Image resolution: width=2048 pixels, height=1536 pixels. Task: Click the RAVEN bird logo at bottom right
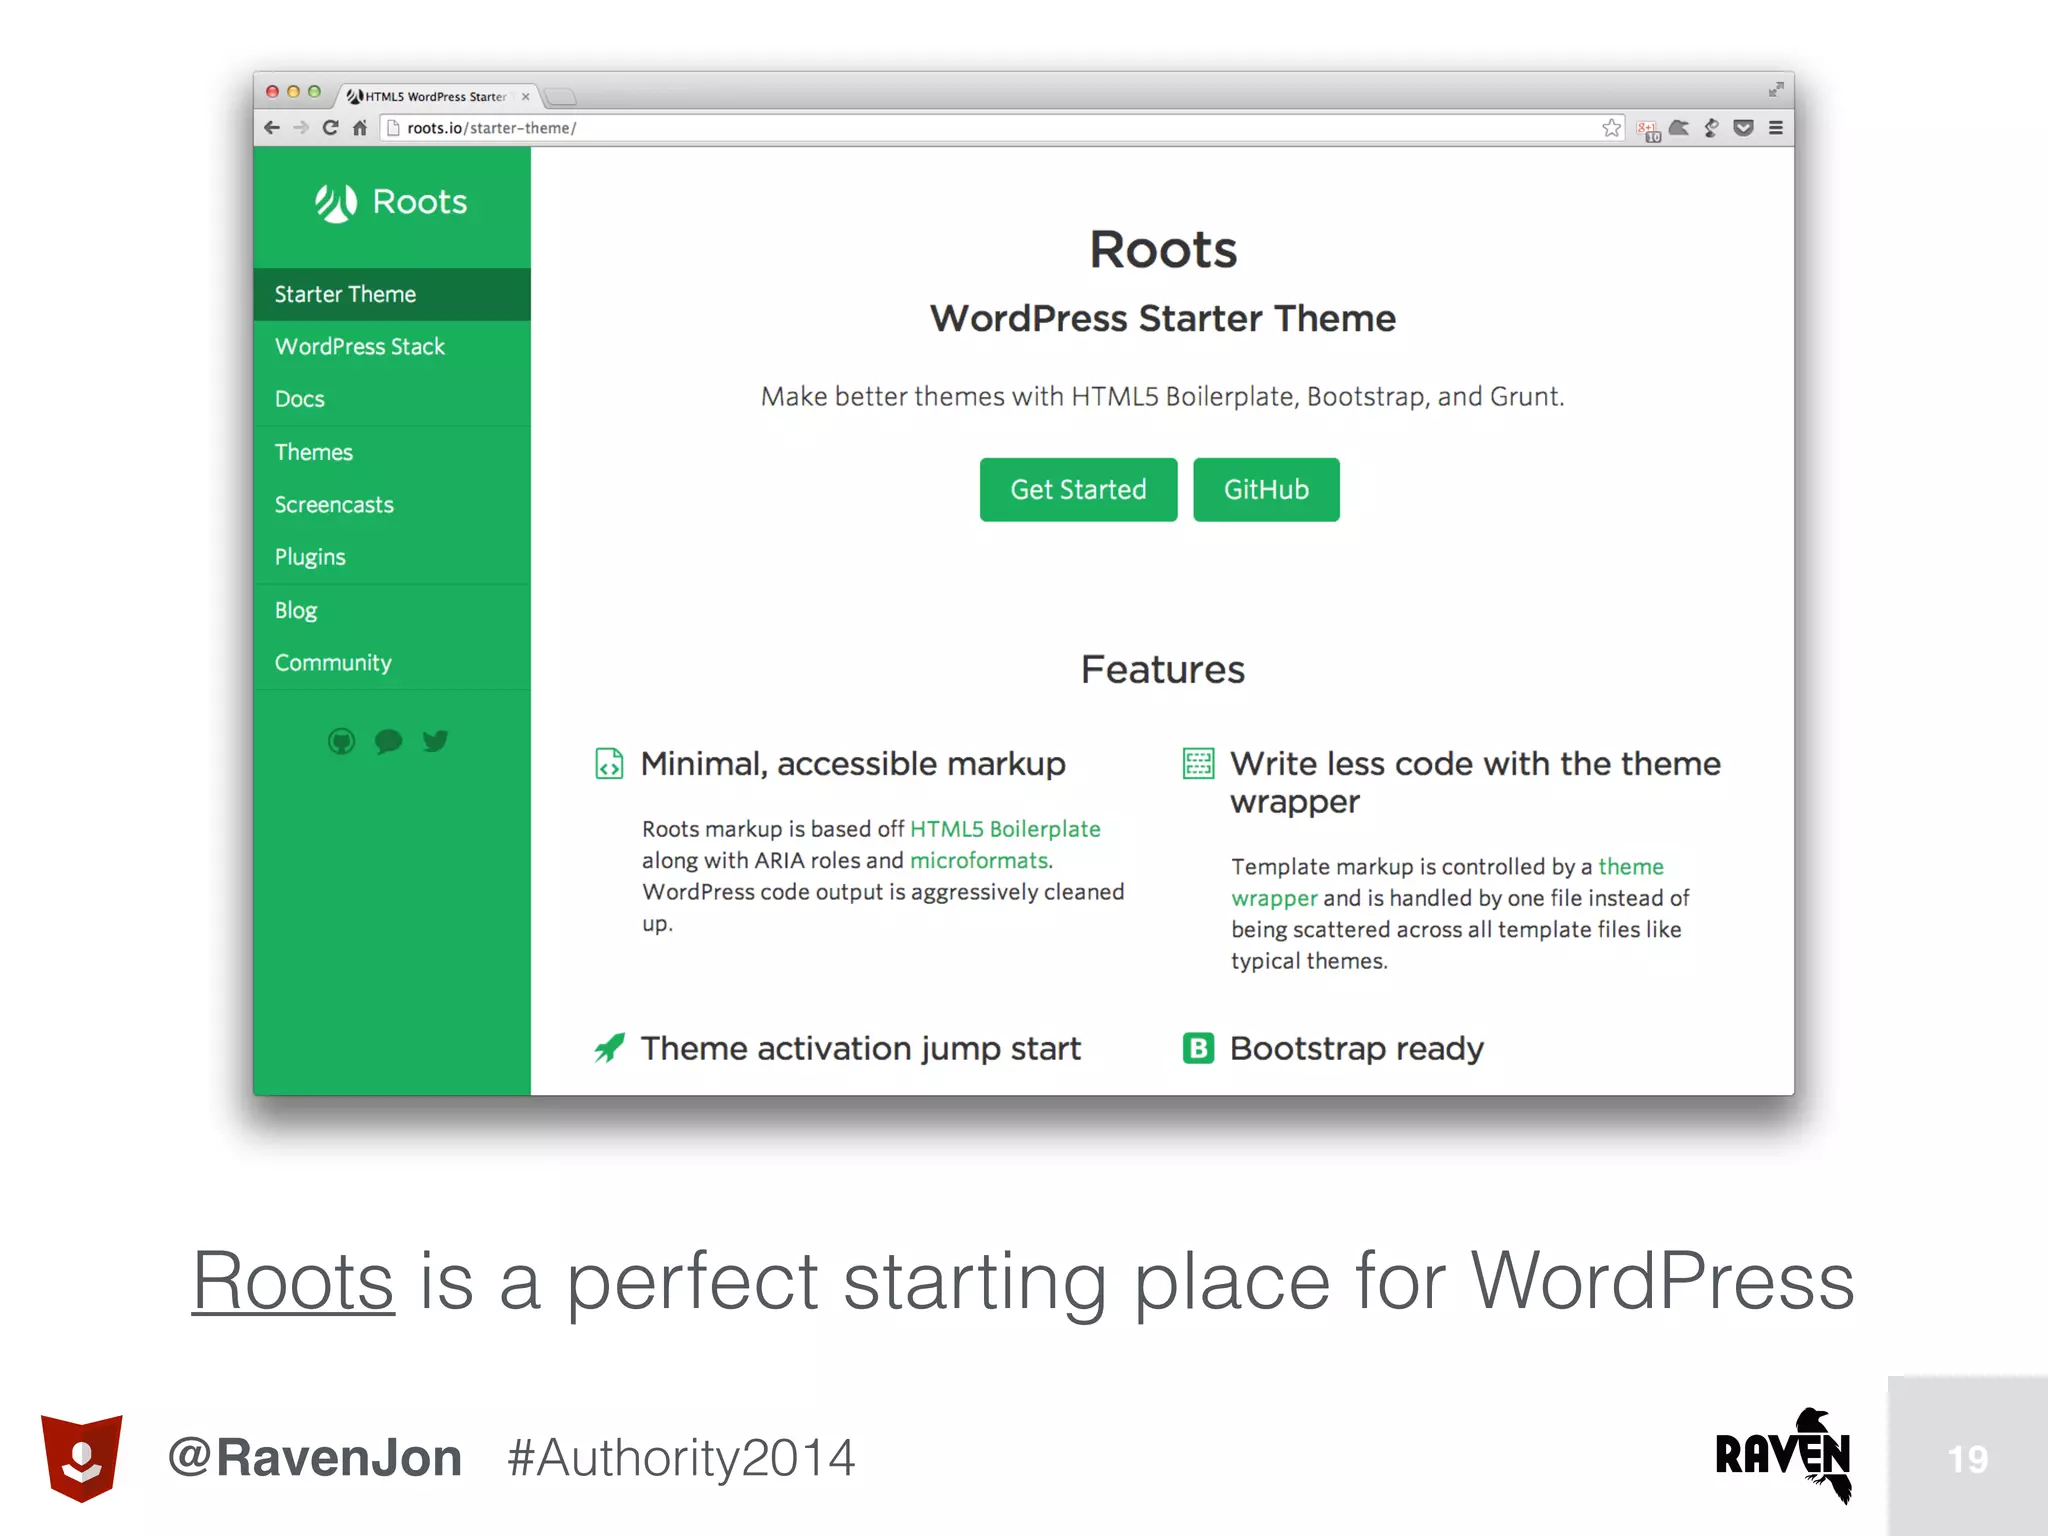(1784, 1455)
